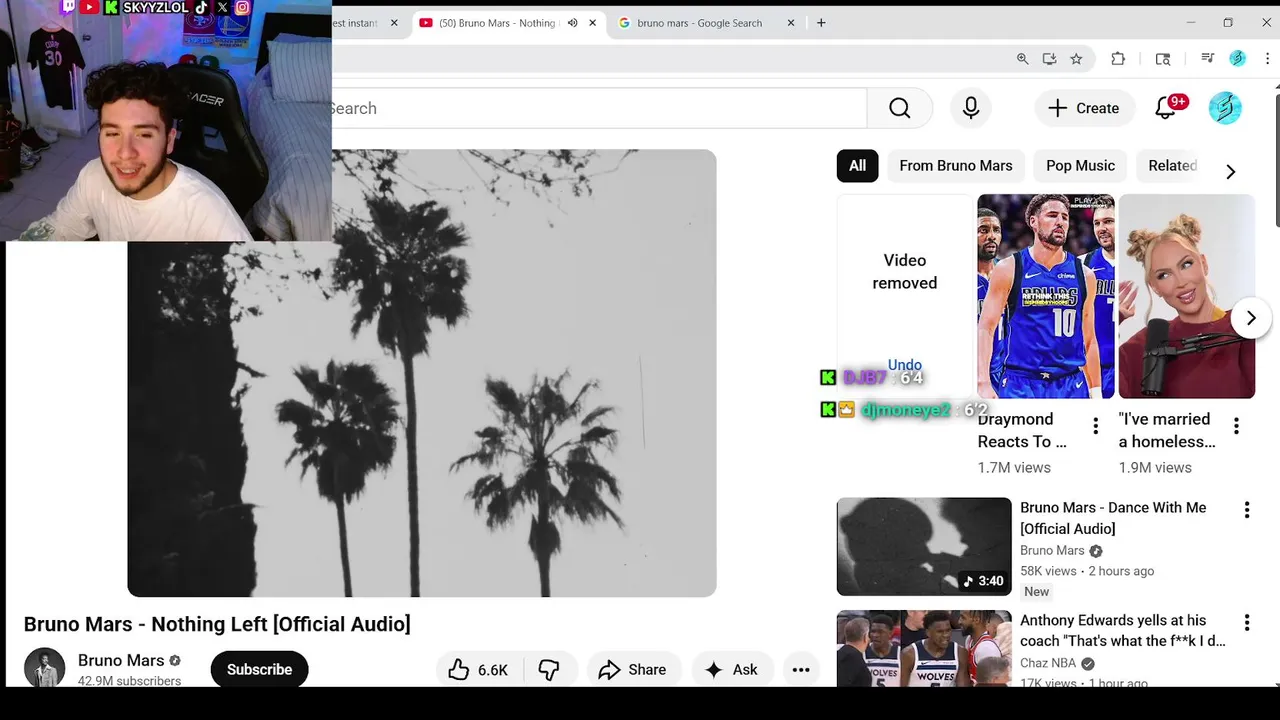Open Dance With Me video thumbnail
The height and width of the screenshot is (720, 1280).
tap(924, 546)
